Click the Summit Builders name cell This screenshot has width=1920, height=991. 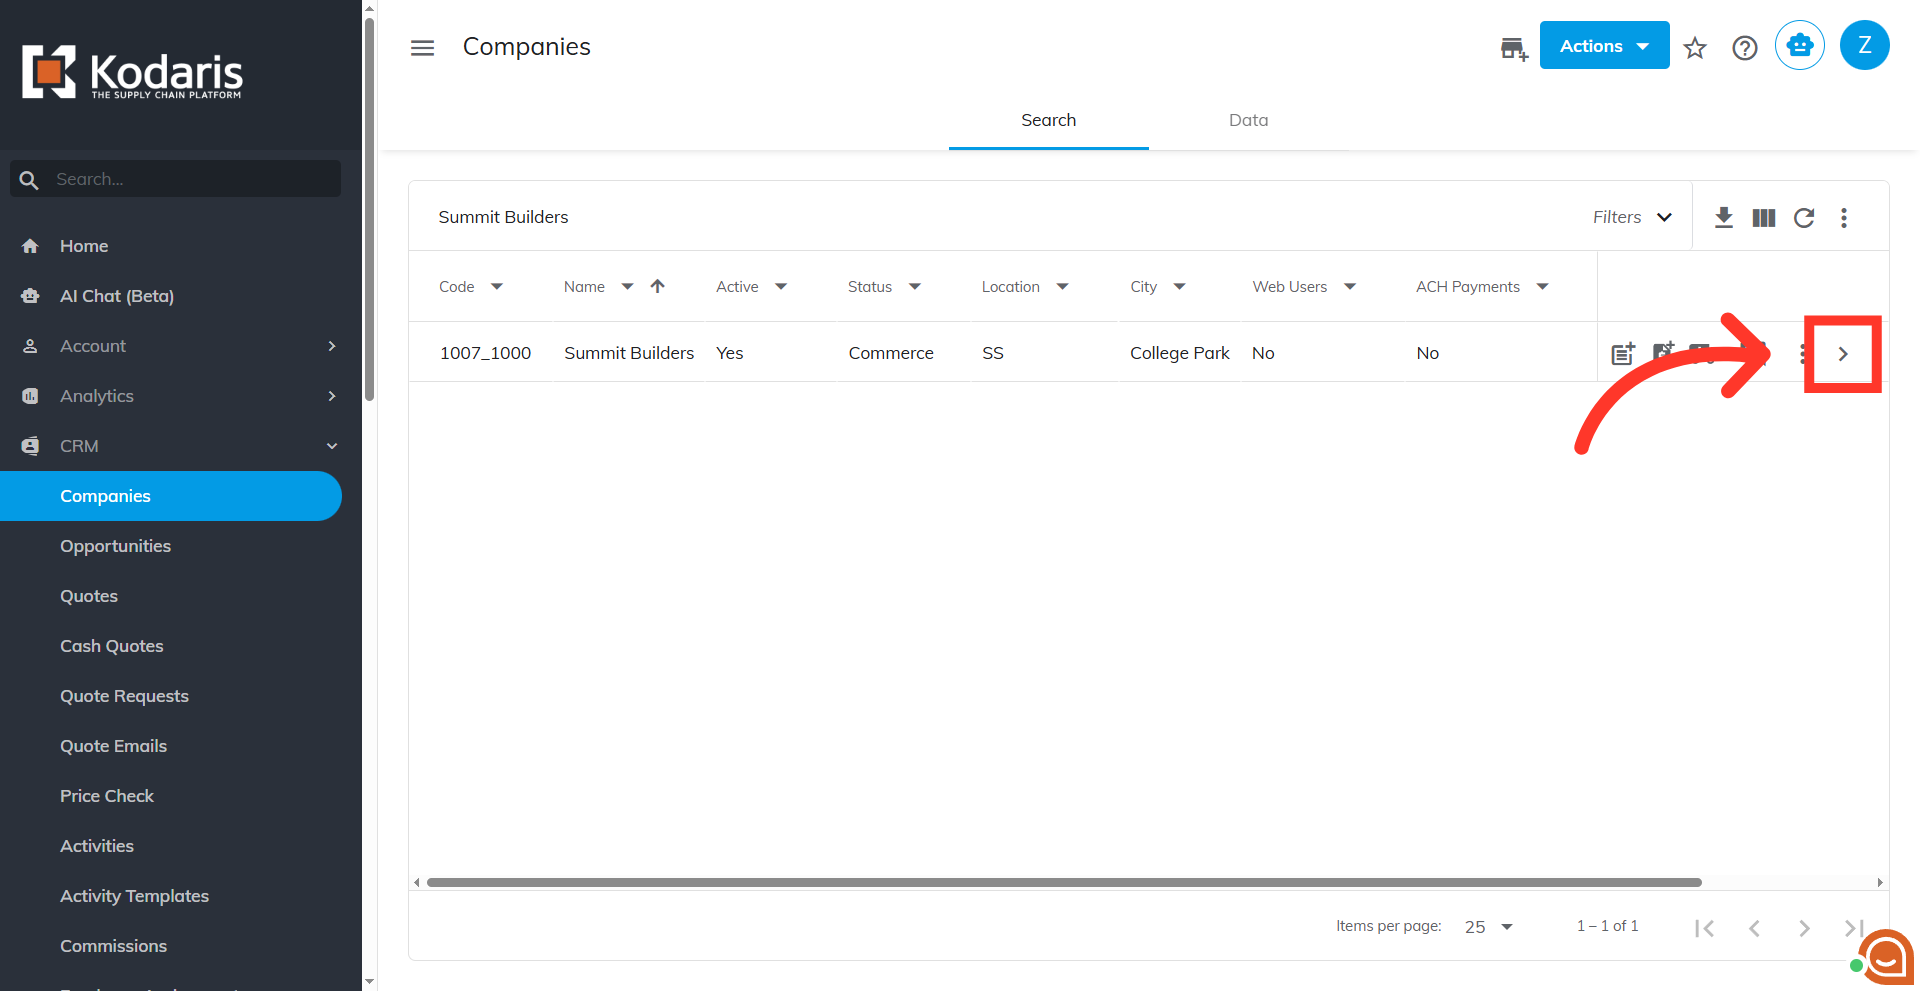(x=629, y=353)
